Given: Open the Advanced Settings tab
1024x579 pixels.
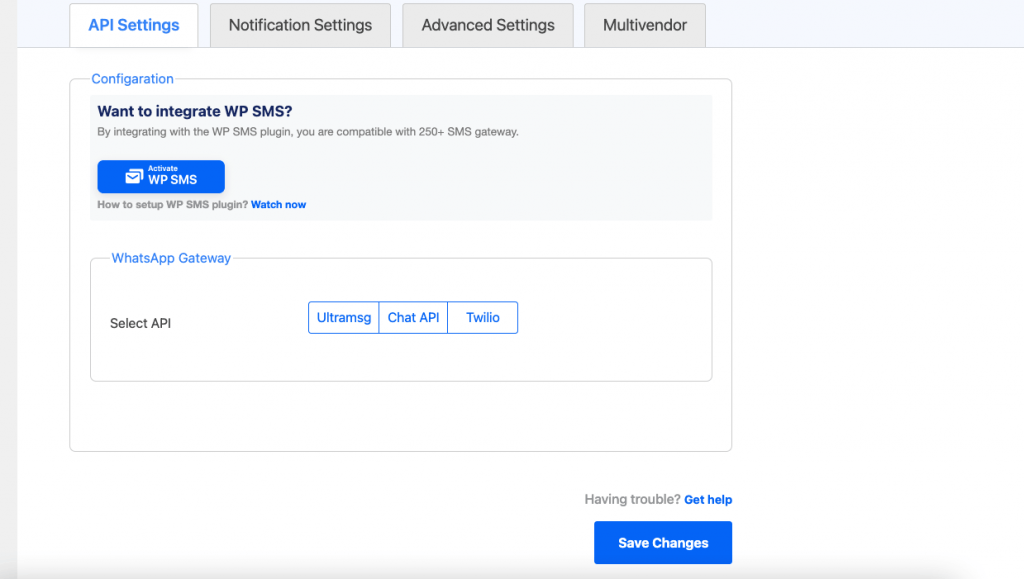Looking at the screenshot, I should [488, 25].
